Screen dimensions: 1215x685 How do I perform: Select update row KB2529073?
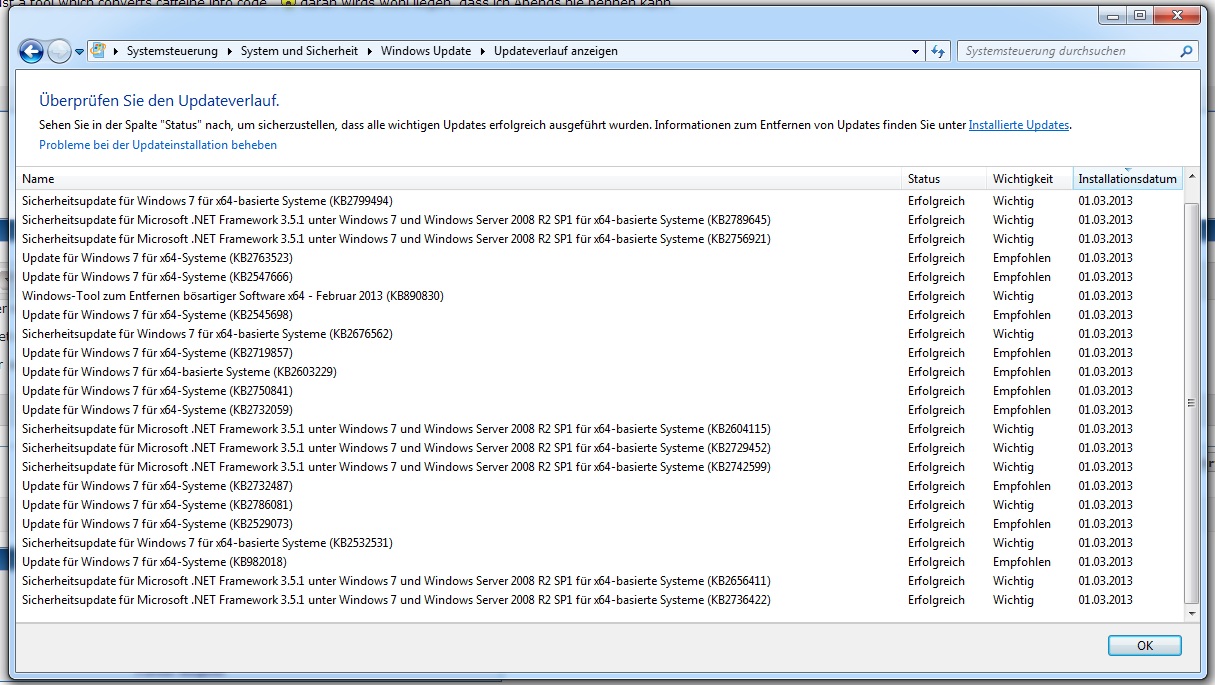599,524
